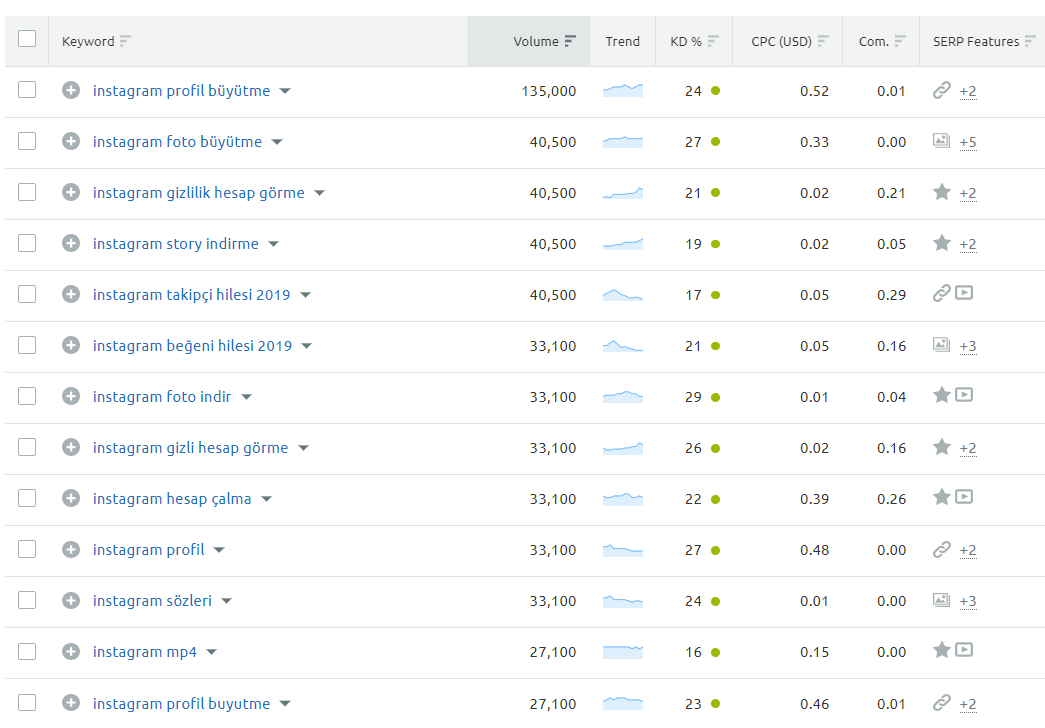Viewport: 1045px width, 728px height.
Task: Select checkbox for 'instagram mp4' row
Action: [x=27, y=651]
